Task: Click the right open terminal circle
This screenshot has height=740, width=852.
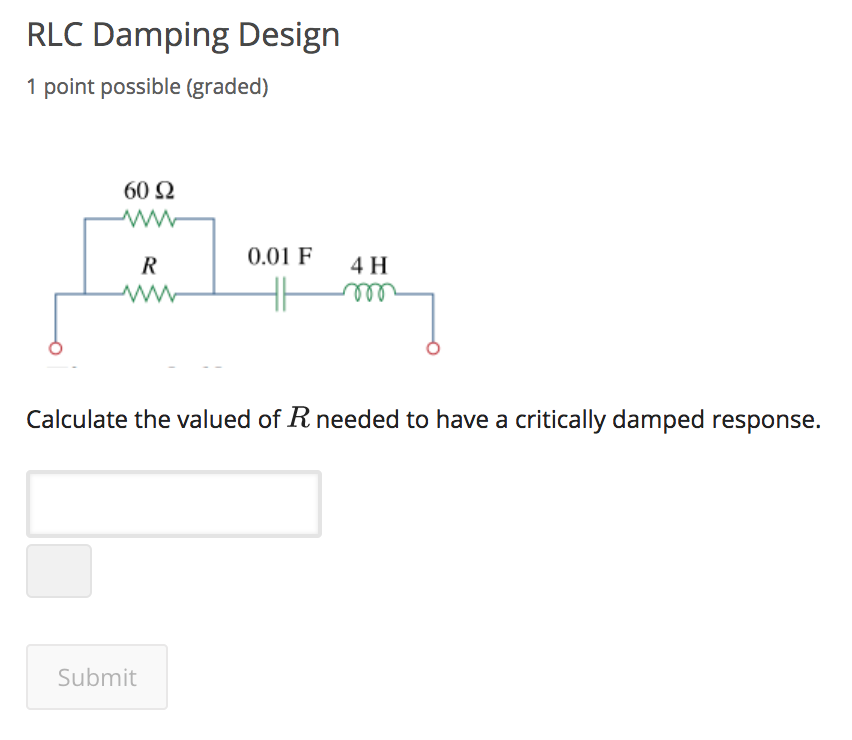Action: (433, 346)
